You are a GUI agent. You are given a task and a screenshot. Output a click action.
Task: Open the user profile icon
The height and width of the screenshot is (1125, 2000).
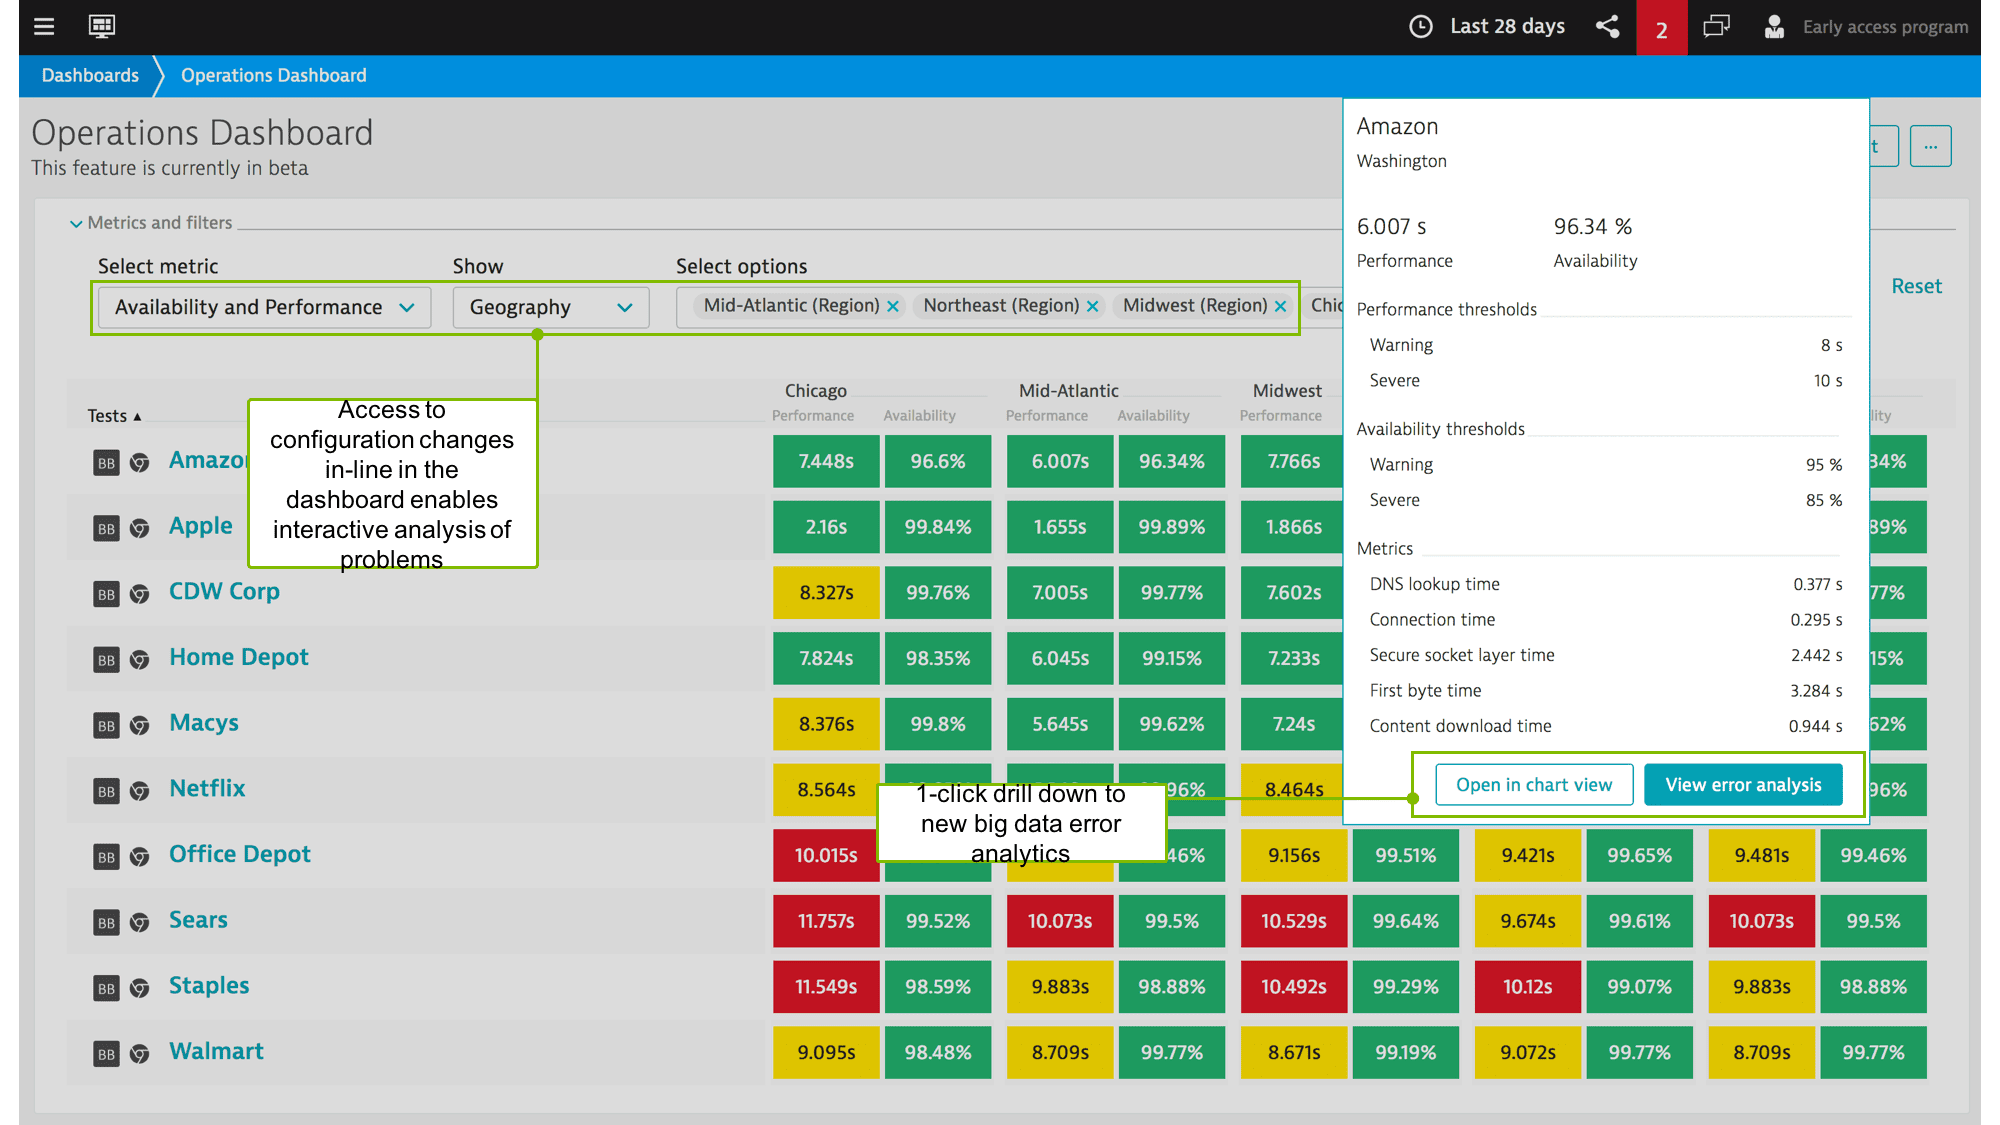point(1774,27)
